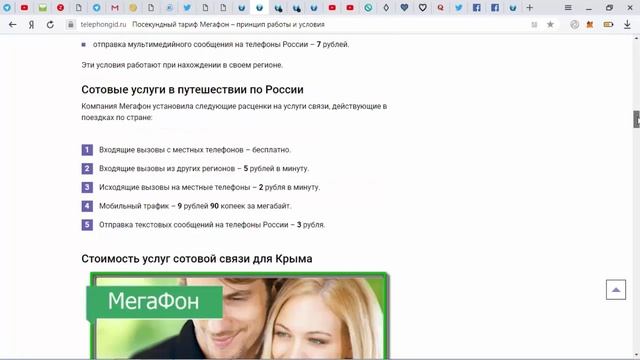
Task: Open the downloads panel
Action: [627, 24]
